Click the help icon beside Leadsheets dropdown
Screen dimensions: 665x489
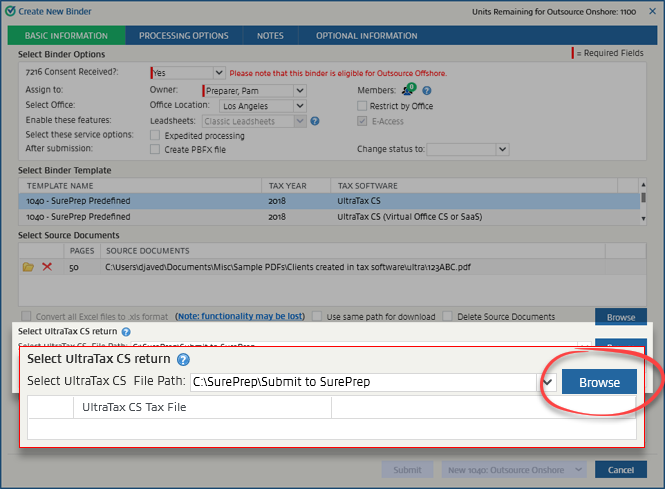click(x=315, y=122)
